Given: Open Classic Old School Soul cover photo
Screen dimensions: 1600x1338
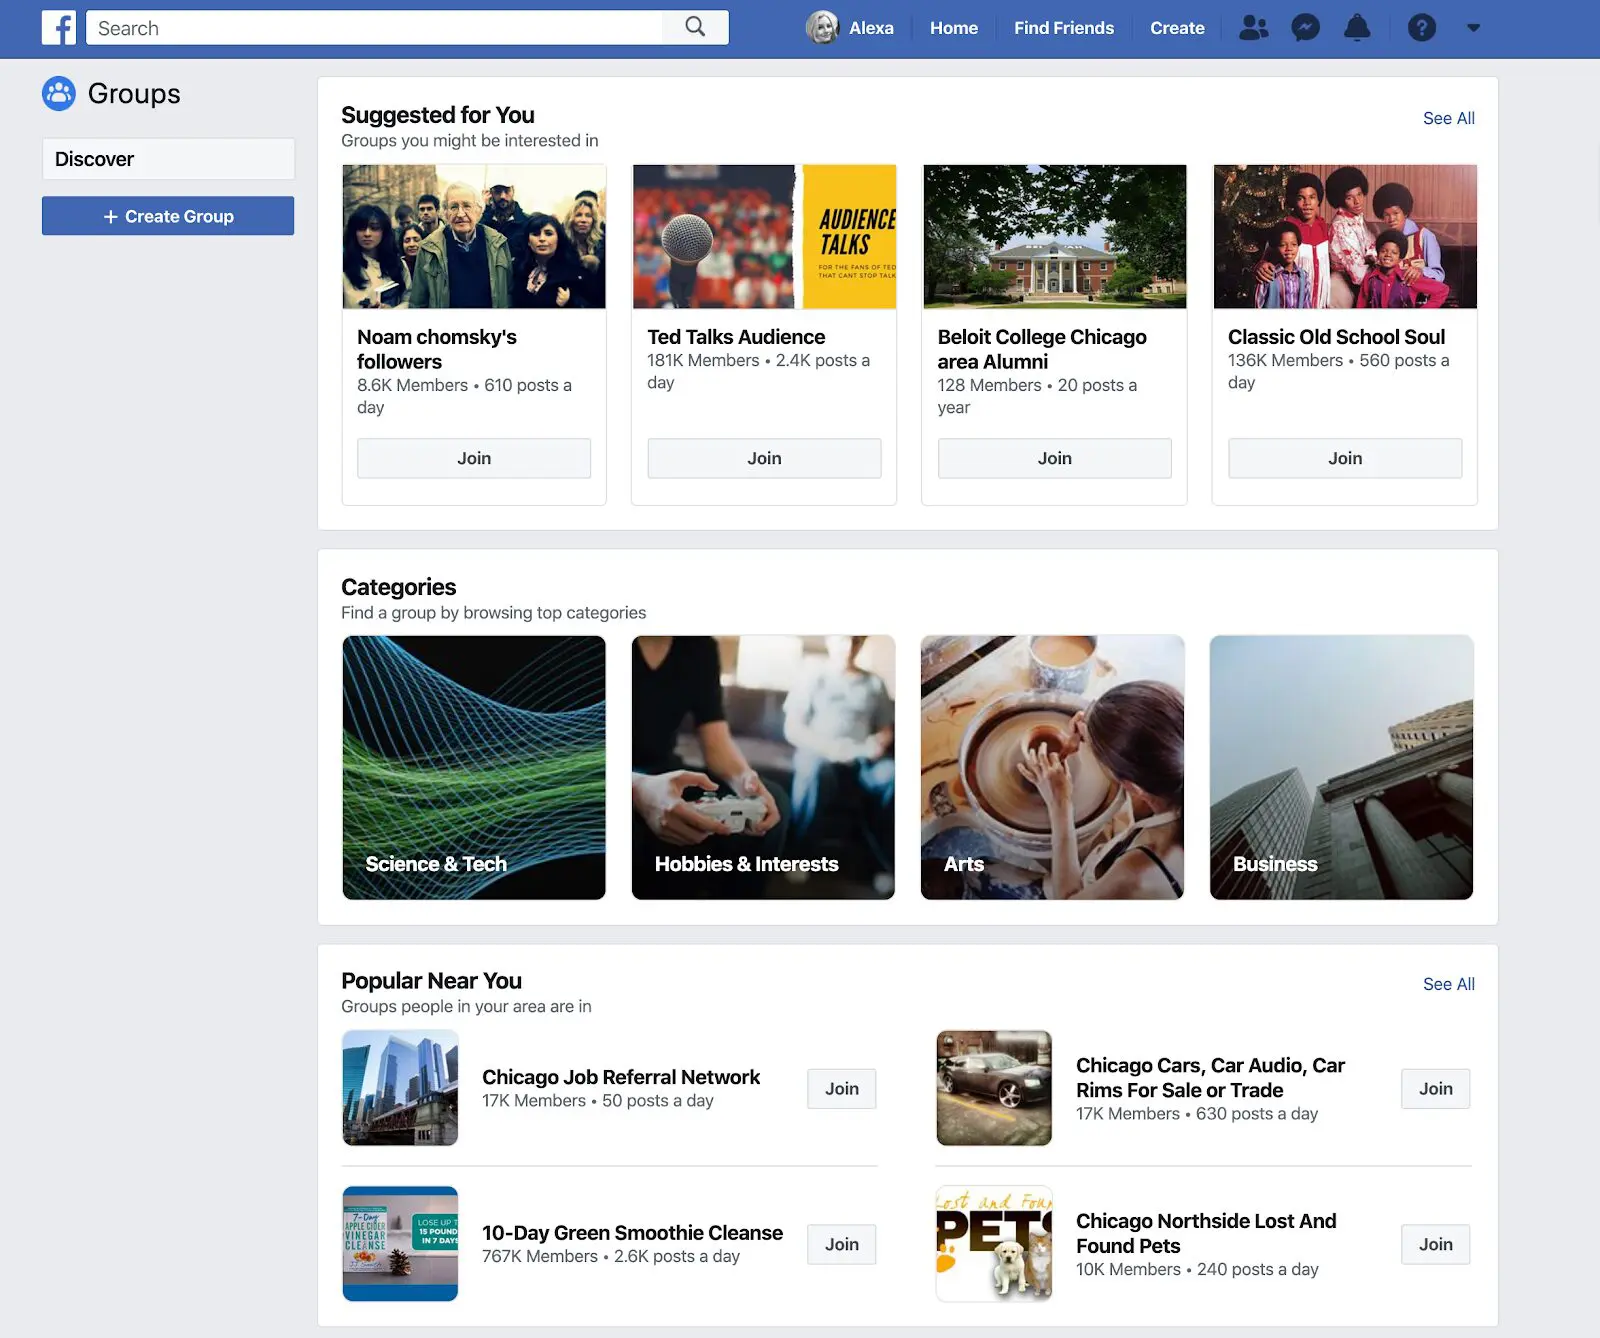Looking at the screenshot, I should tap(1345, 237).
